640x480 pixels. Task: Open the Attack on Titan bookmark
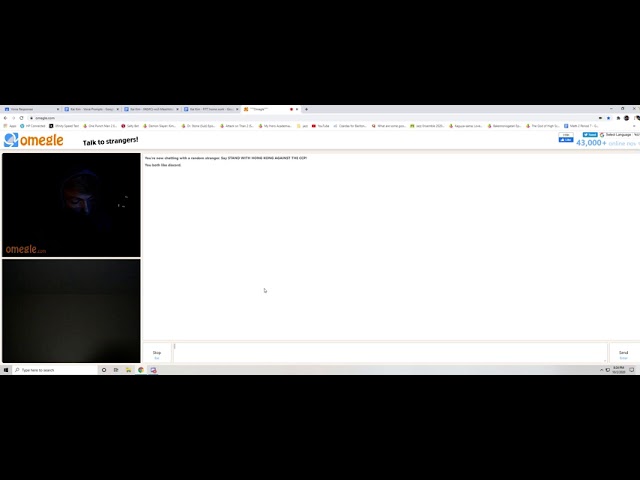[x=237, y=126]
